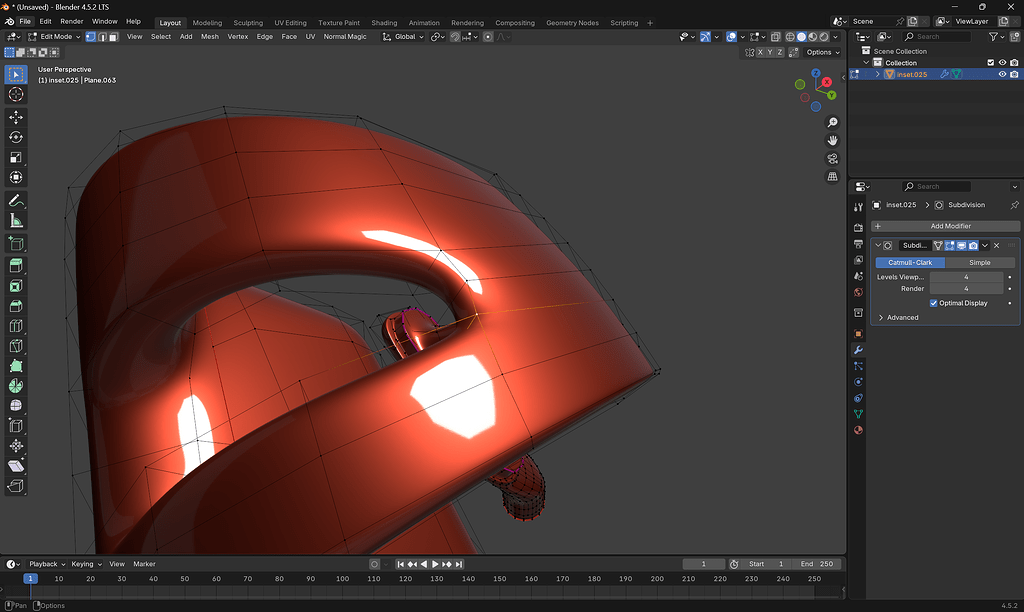Image resolution: width=1024 pixels, height=612 pixels.
Task: Open the Global transform orientation dropdown
Action: coord(403,37)
